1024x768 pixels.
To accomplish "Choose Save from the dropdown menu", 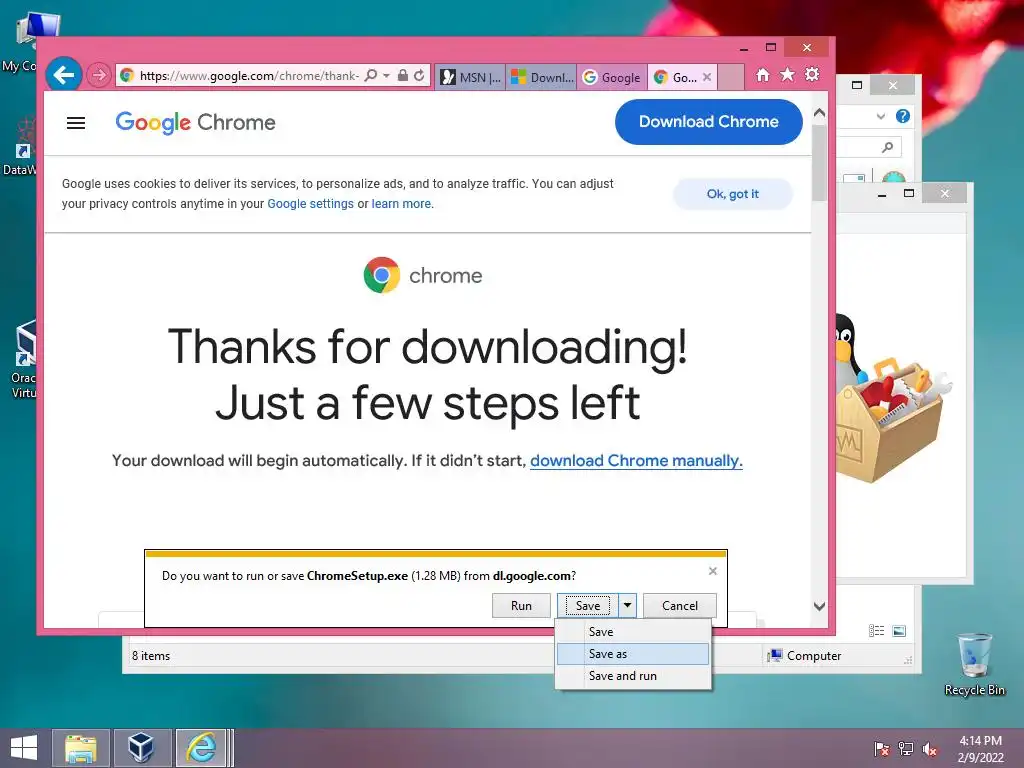I will (x=633, y=632).
